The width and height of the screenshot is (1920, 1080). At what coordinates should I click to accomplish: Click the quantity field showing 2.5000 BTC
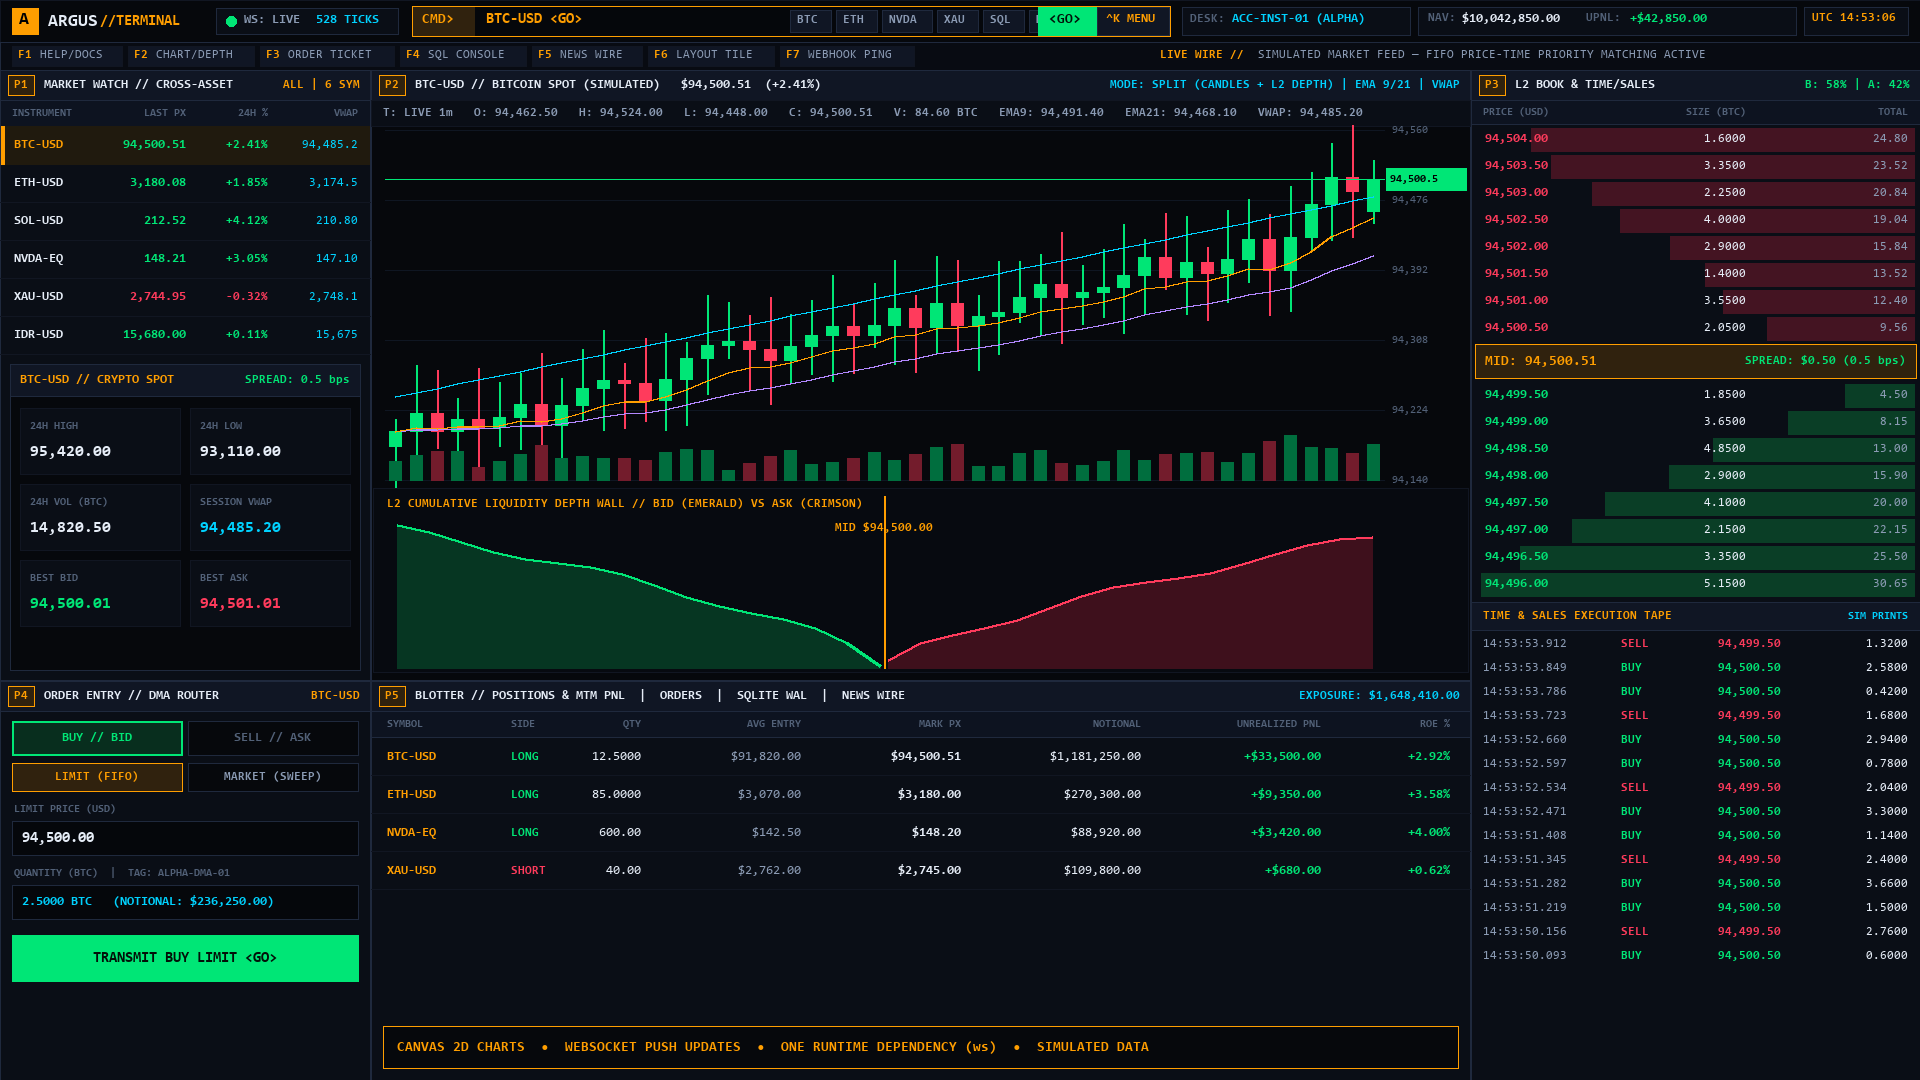(185, 902)
